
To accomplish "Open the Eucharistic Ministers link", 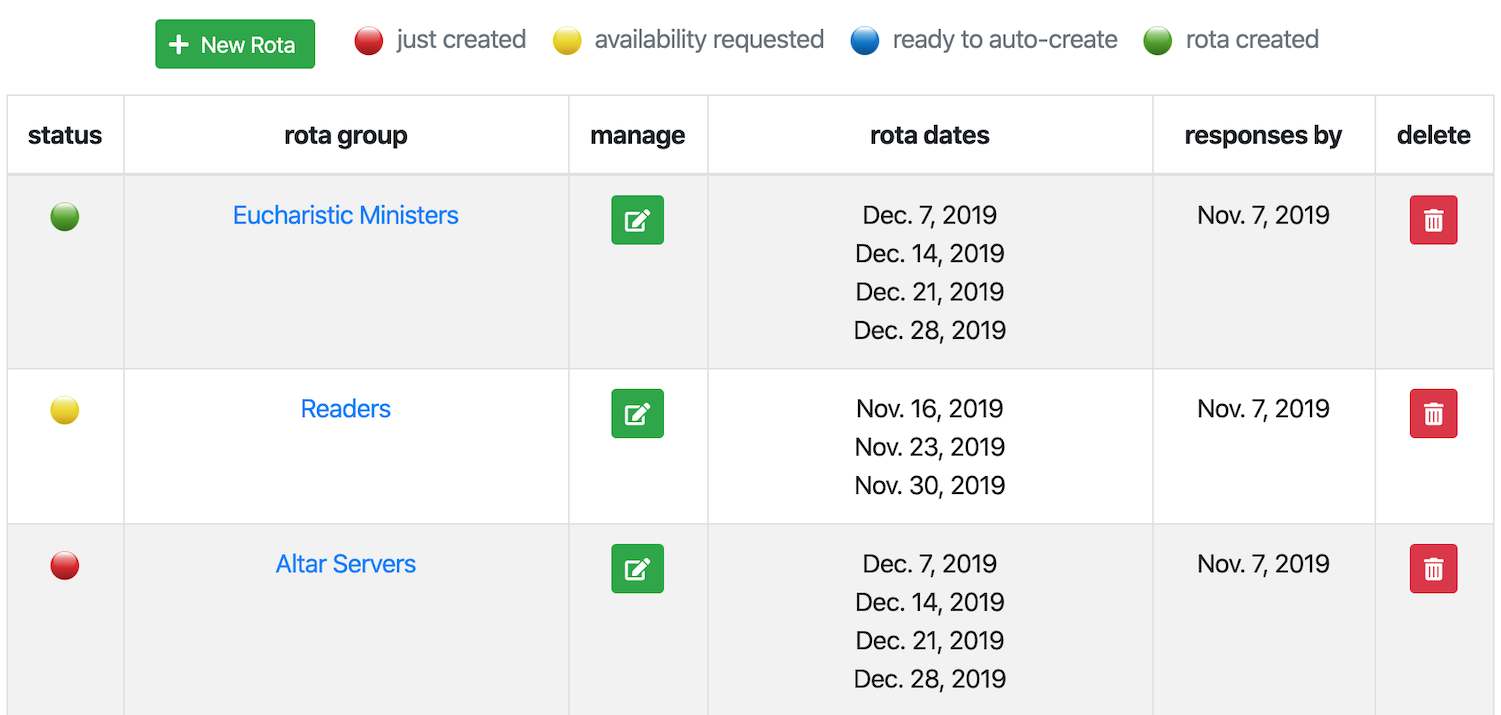I will tap(345, 215).
